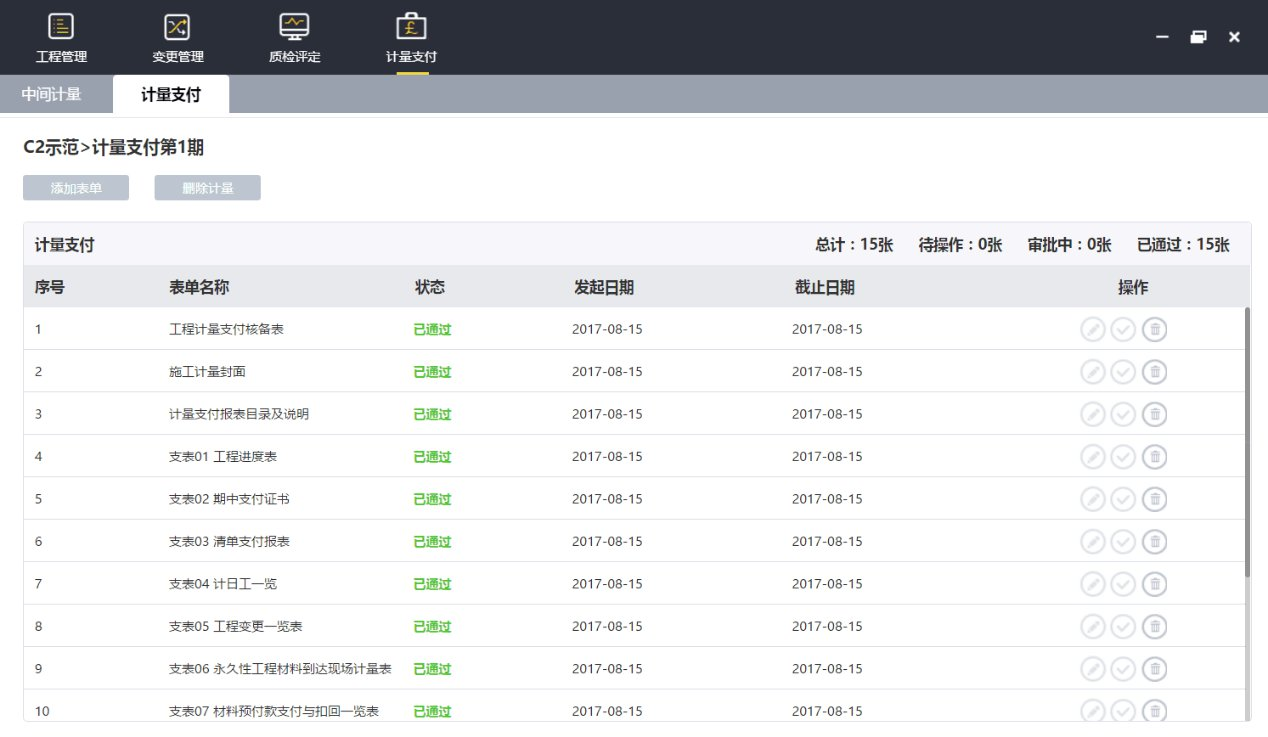Viewport: 1268px width, 737px height.
Task: Edit row 工程计量支付核备表 pencil icon
Action: coord(1093,329)
